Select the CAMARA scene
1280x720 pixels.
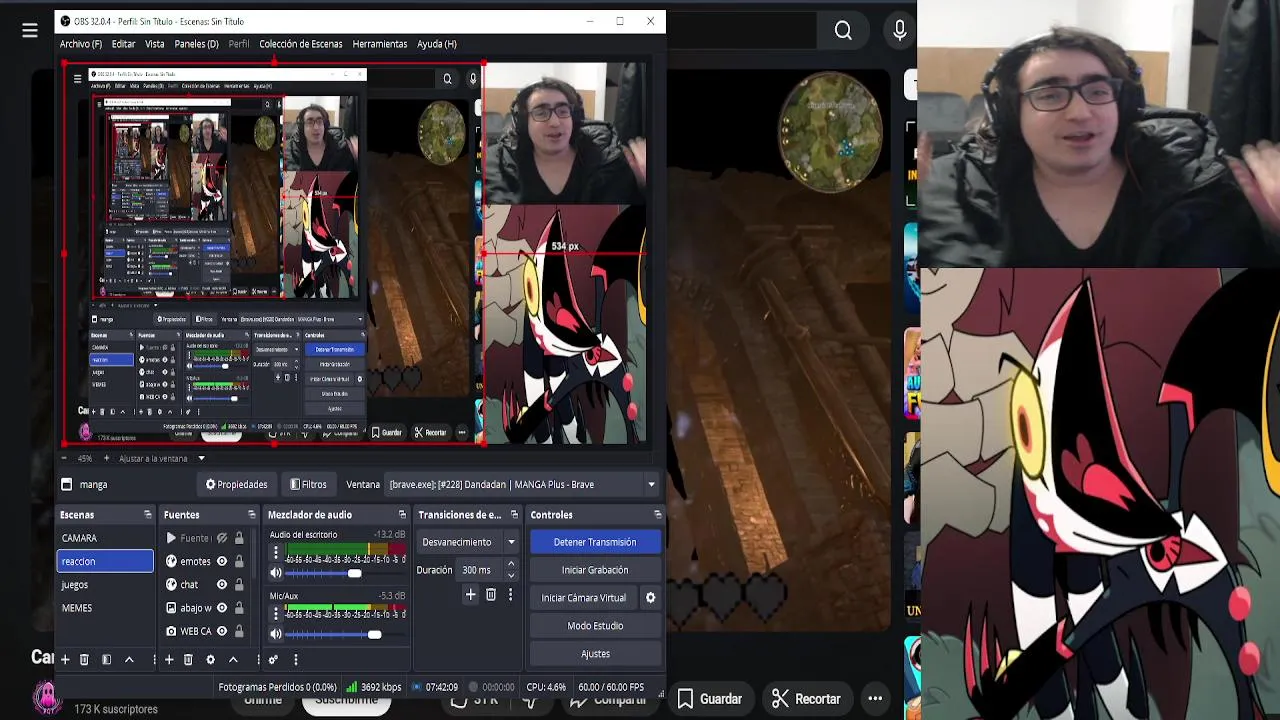[105, 538]
